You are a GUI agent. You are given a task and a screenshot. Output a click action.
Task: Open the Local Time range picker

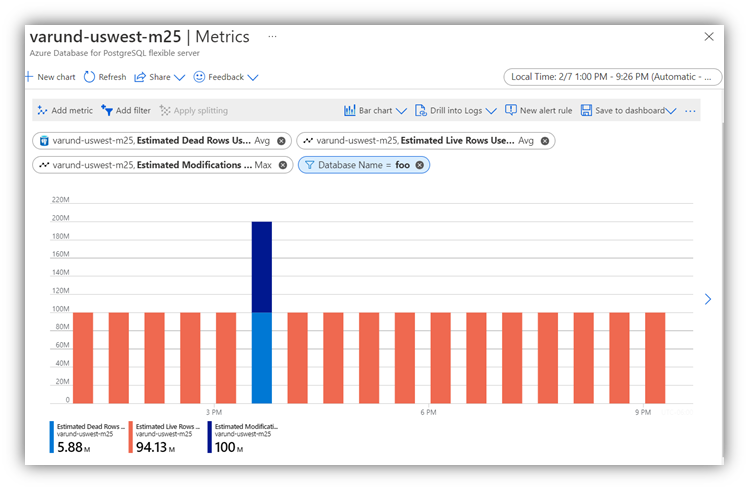tap(612, 77)
